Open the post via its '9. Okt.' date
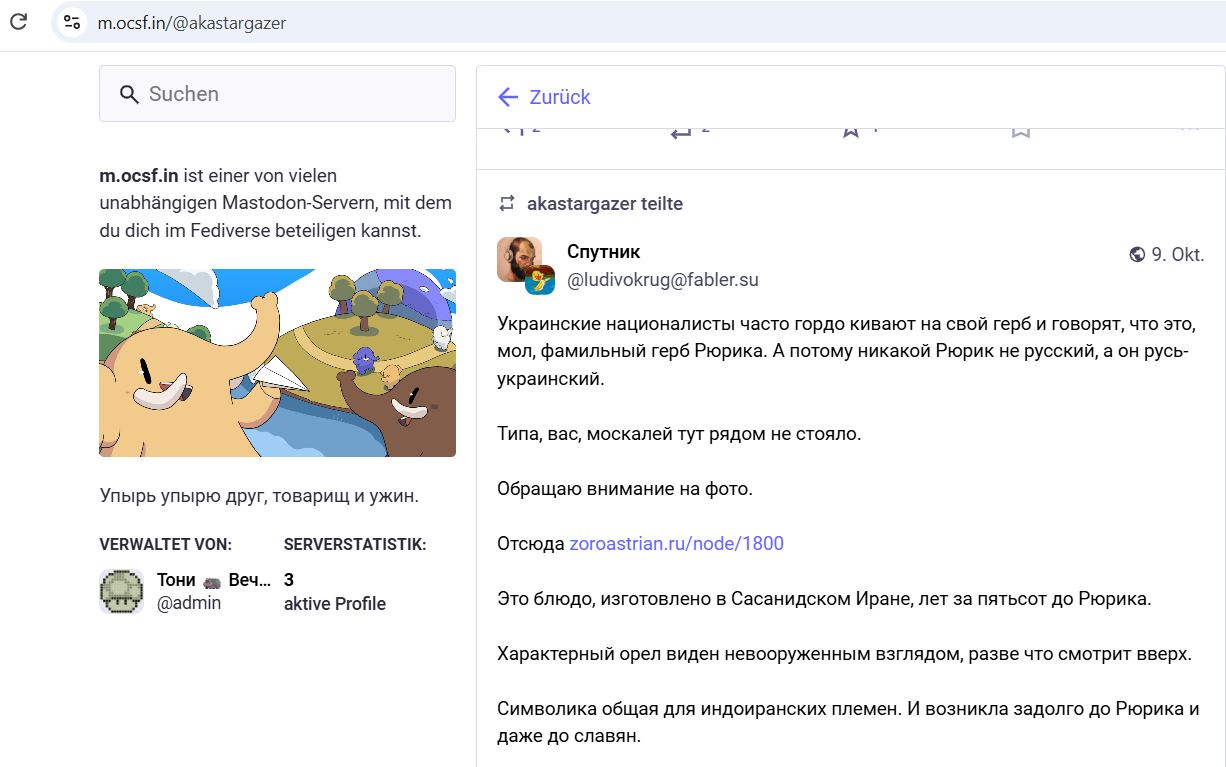This screenshot has height=767, width=1226. point(1177,254)
